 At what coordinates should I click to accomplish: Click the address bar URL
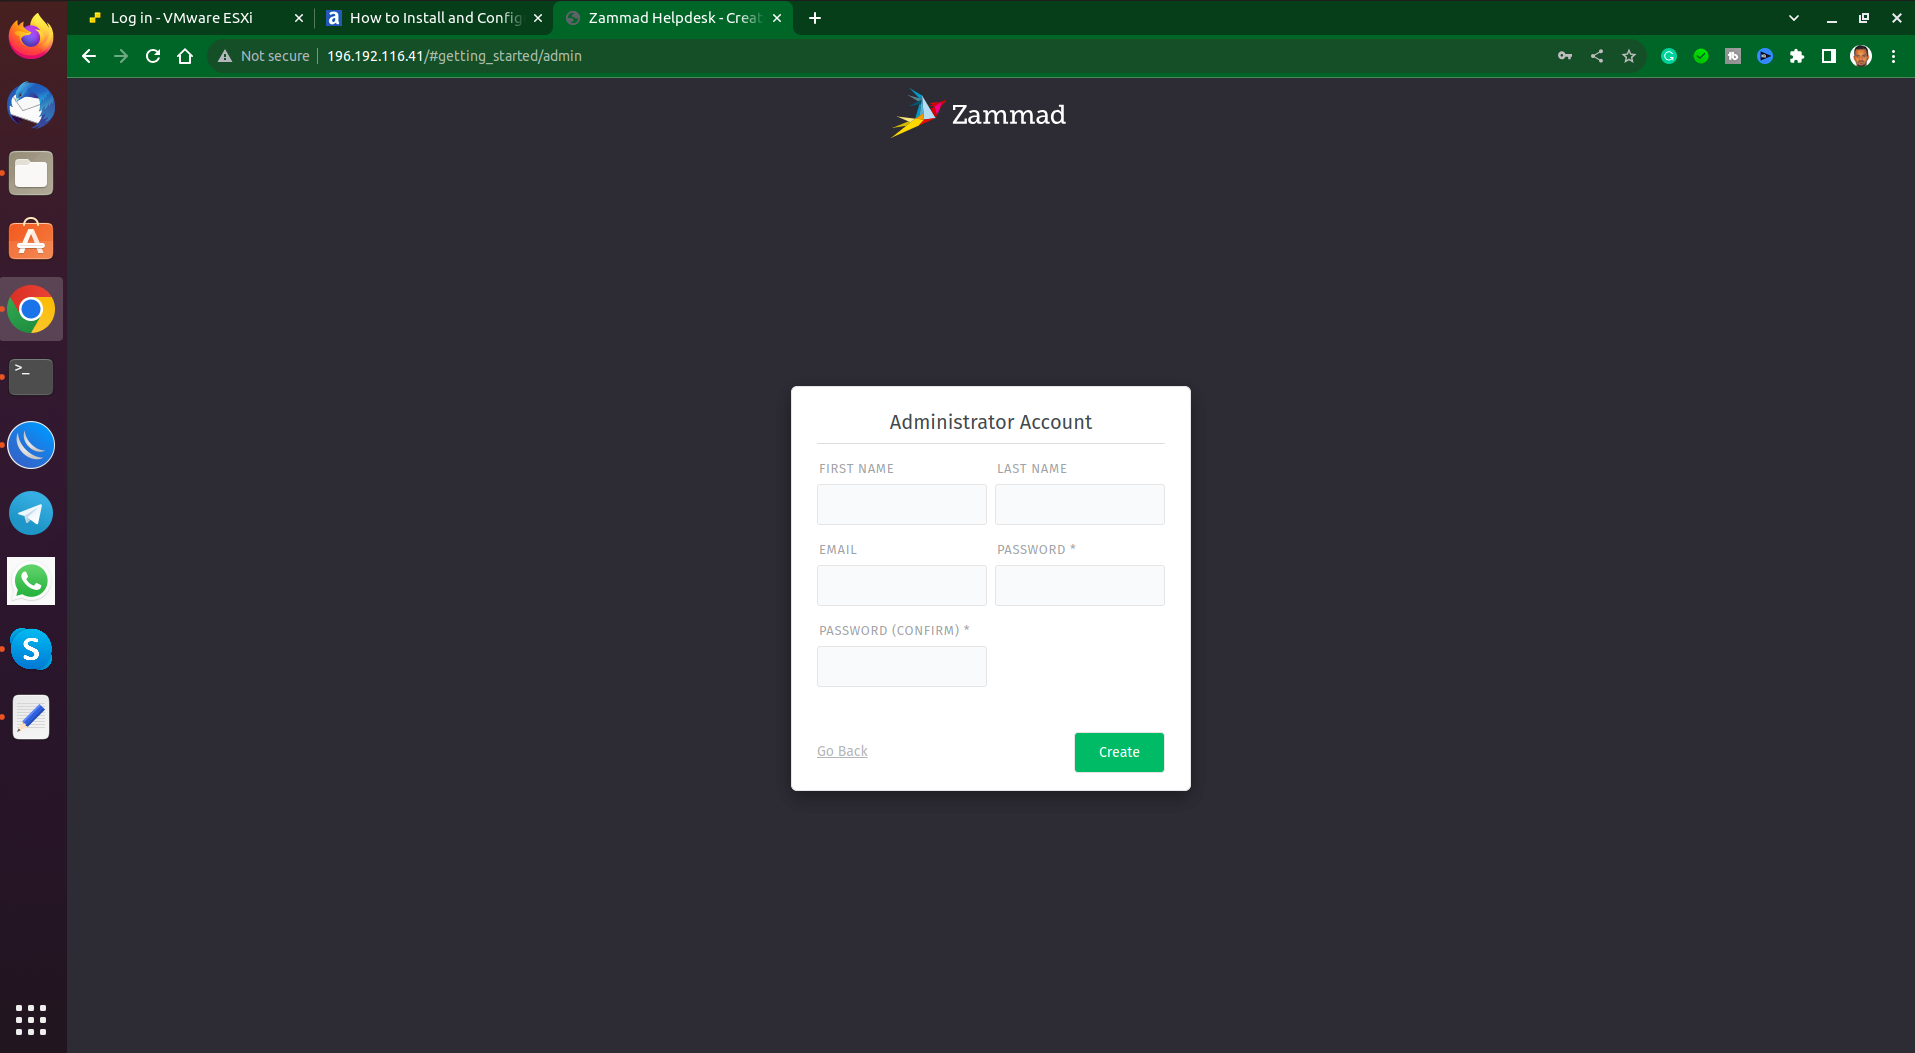point(454,56)
